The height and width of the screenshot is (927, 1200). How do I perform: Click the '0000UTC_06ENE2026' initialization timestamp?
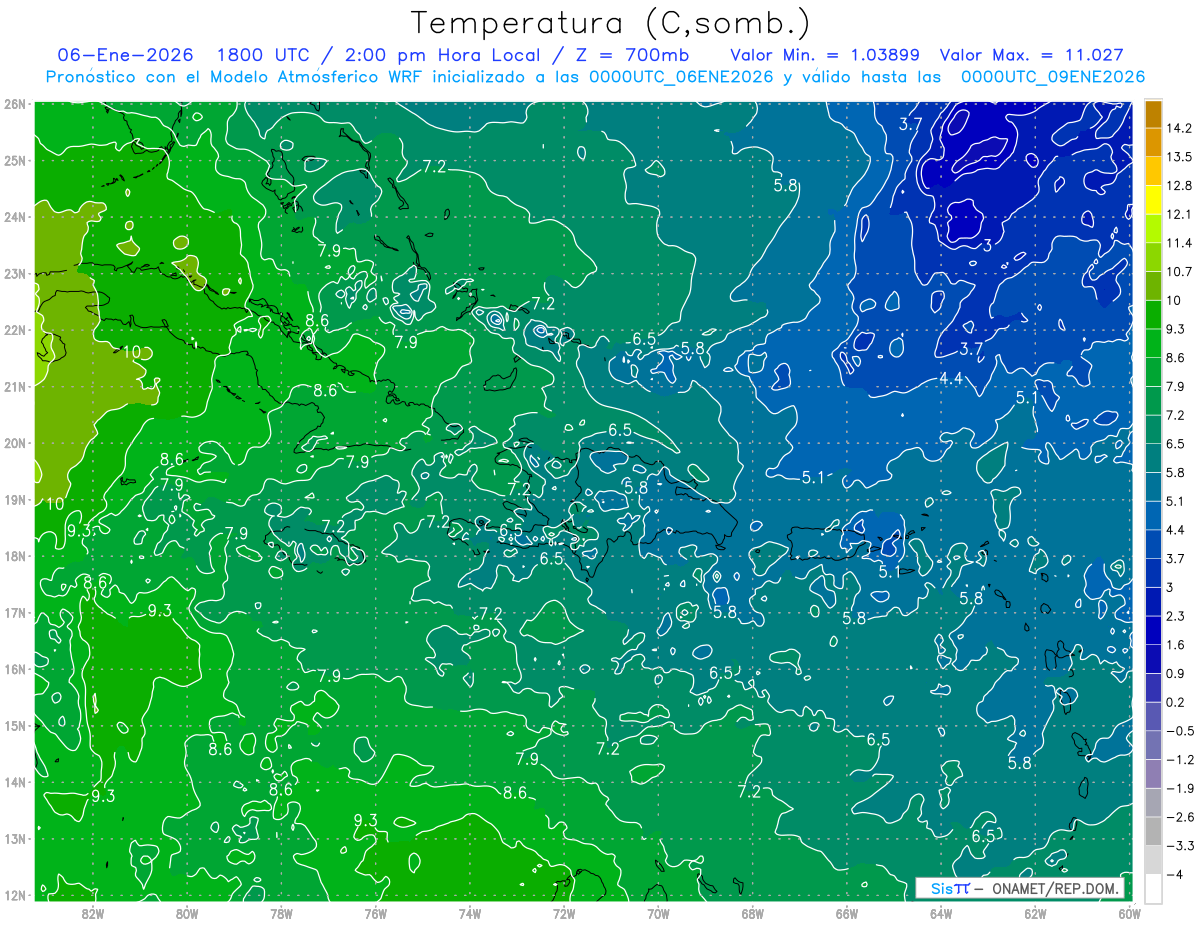[x=680, y=77]
